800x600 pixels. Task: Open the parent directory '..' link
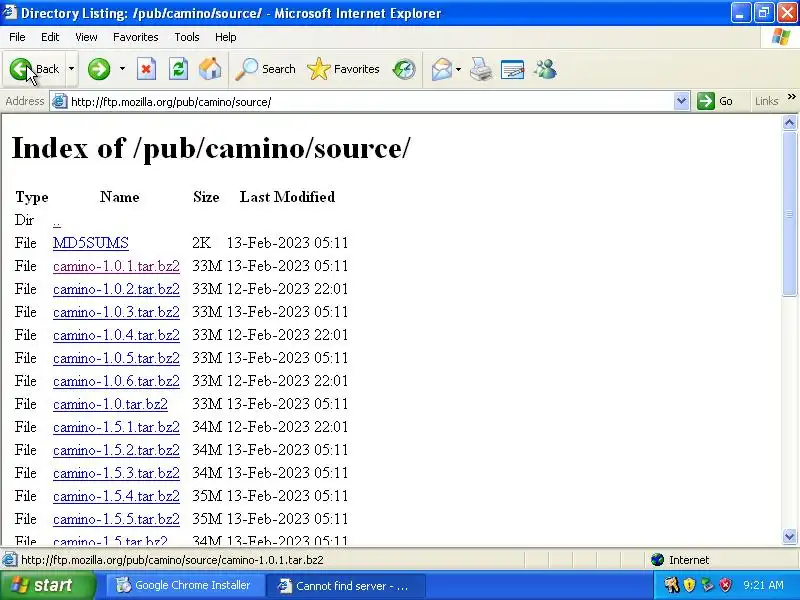coord(57,221)
